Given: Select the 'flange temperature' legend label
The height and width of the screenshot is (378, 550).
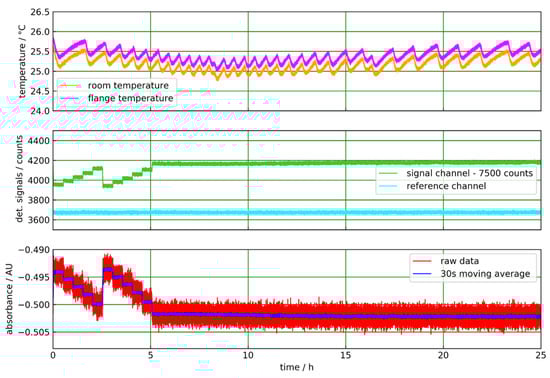Looking at the screenshot, I should coord(130,98).
